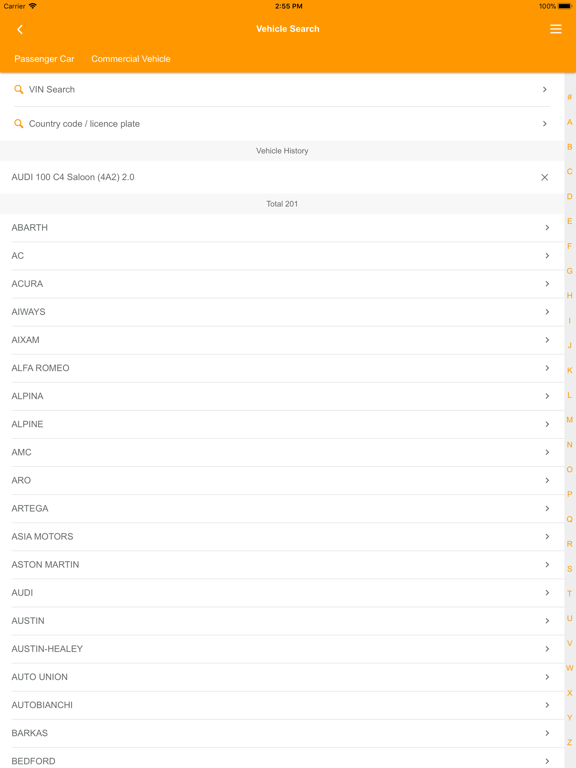Jump to letter B in index bar
576x768 pixels.
(x=570, y=147)
